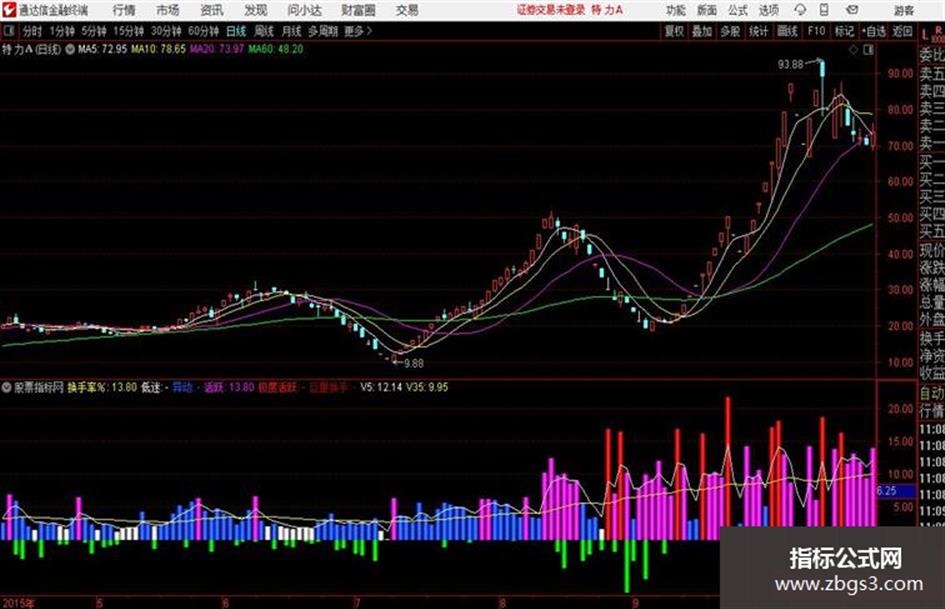The height and width of the screenshot is (609, 945).
Task: Click the 换手率% indicator label
Action: [87, 387]
